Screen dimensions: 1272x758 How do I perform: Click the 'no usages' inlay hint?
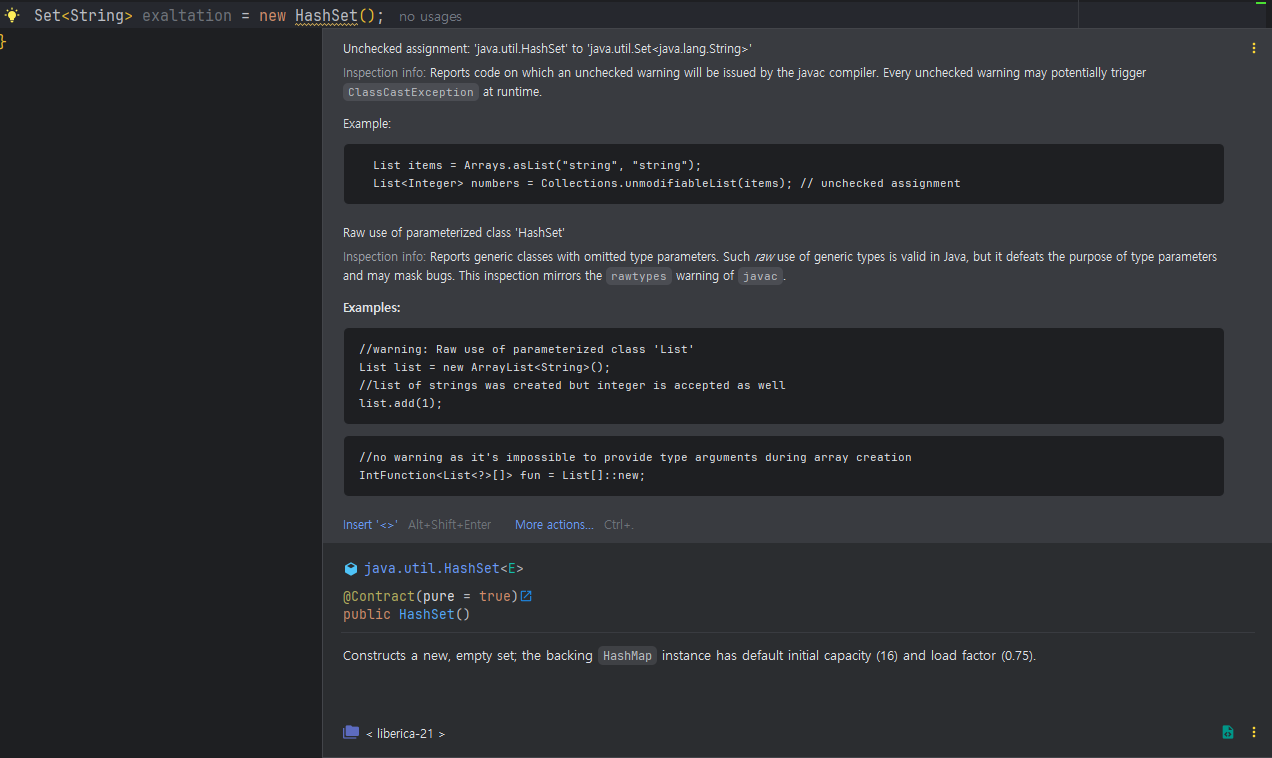coord(430,17)
